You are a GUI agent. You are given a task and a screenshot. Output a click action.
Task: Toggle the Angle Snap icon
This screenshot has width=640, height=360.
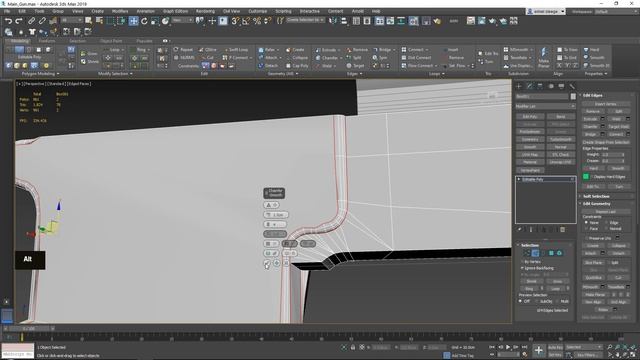click(246, 21)
